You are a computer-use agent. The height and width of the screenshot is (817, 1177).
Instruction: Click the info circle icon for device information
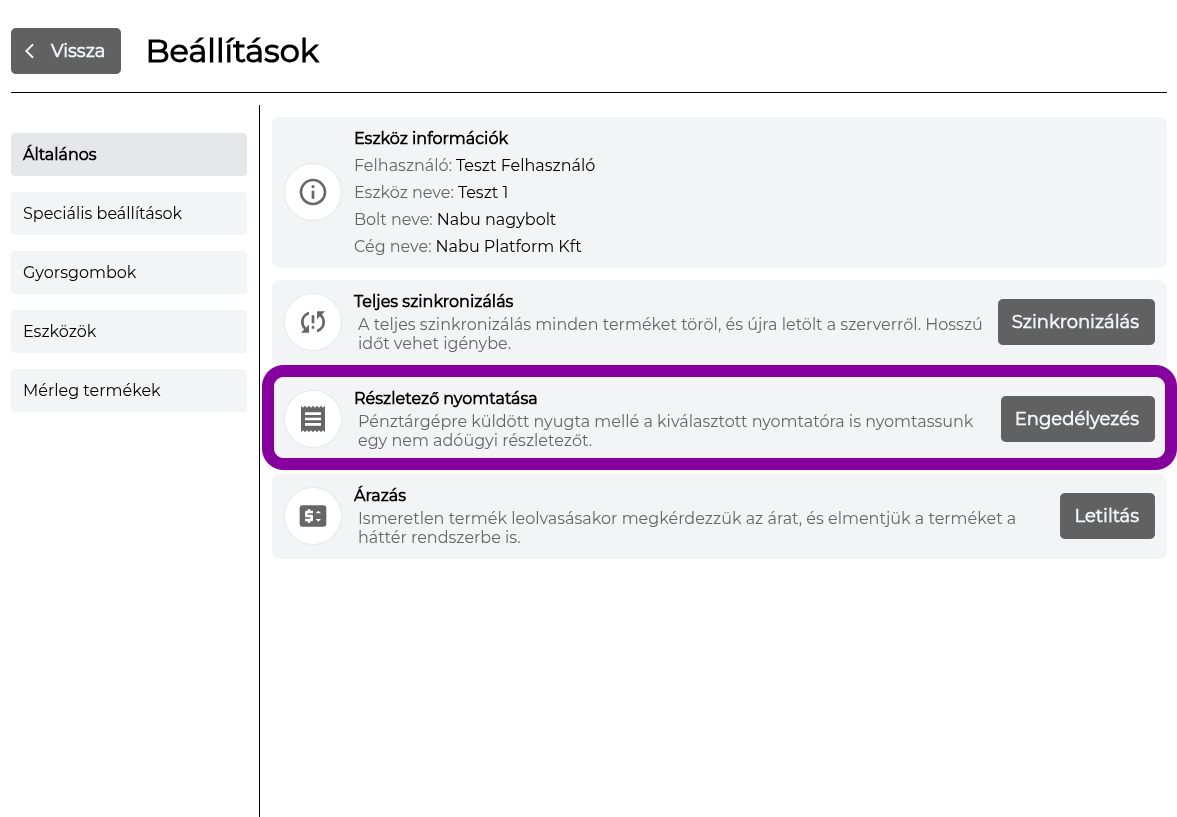pyautogui.click(x=313, y=192)
